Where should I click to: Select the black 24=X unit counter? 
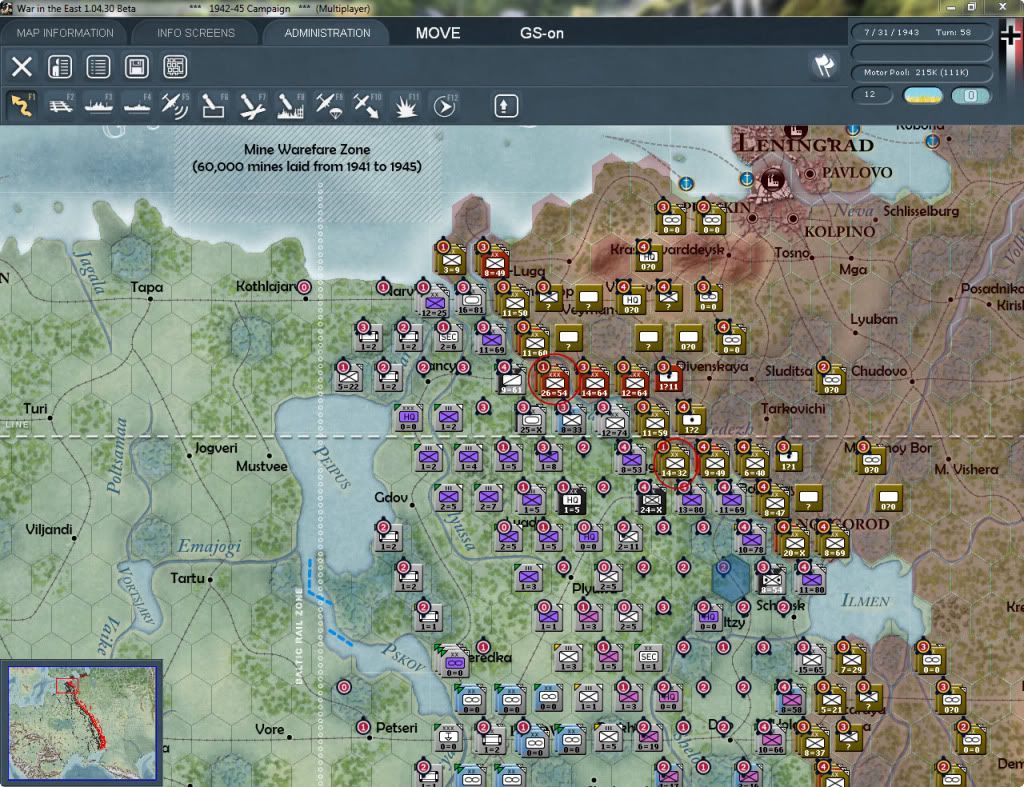tap(651, 501)
